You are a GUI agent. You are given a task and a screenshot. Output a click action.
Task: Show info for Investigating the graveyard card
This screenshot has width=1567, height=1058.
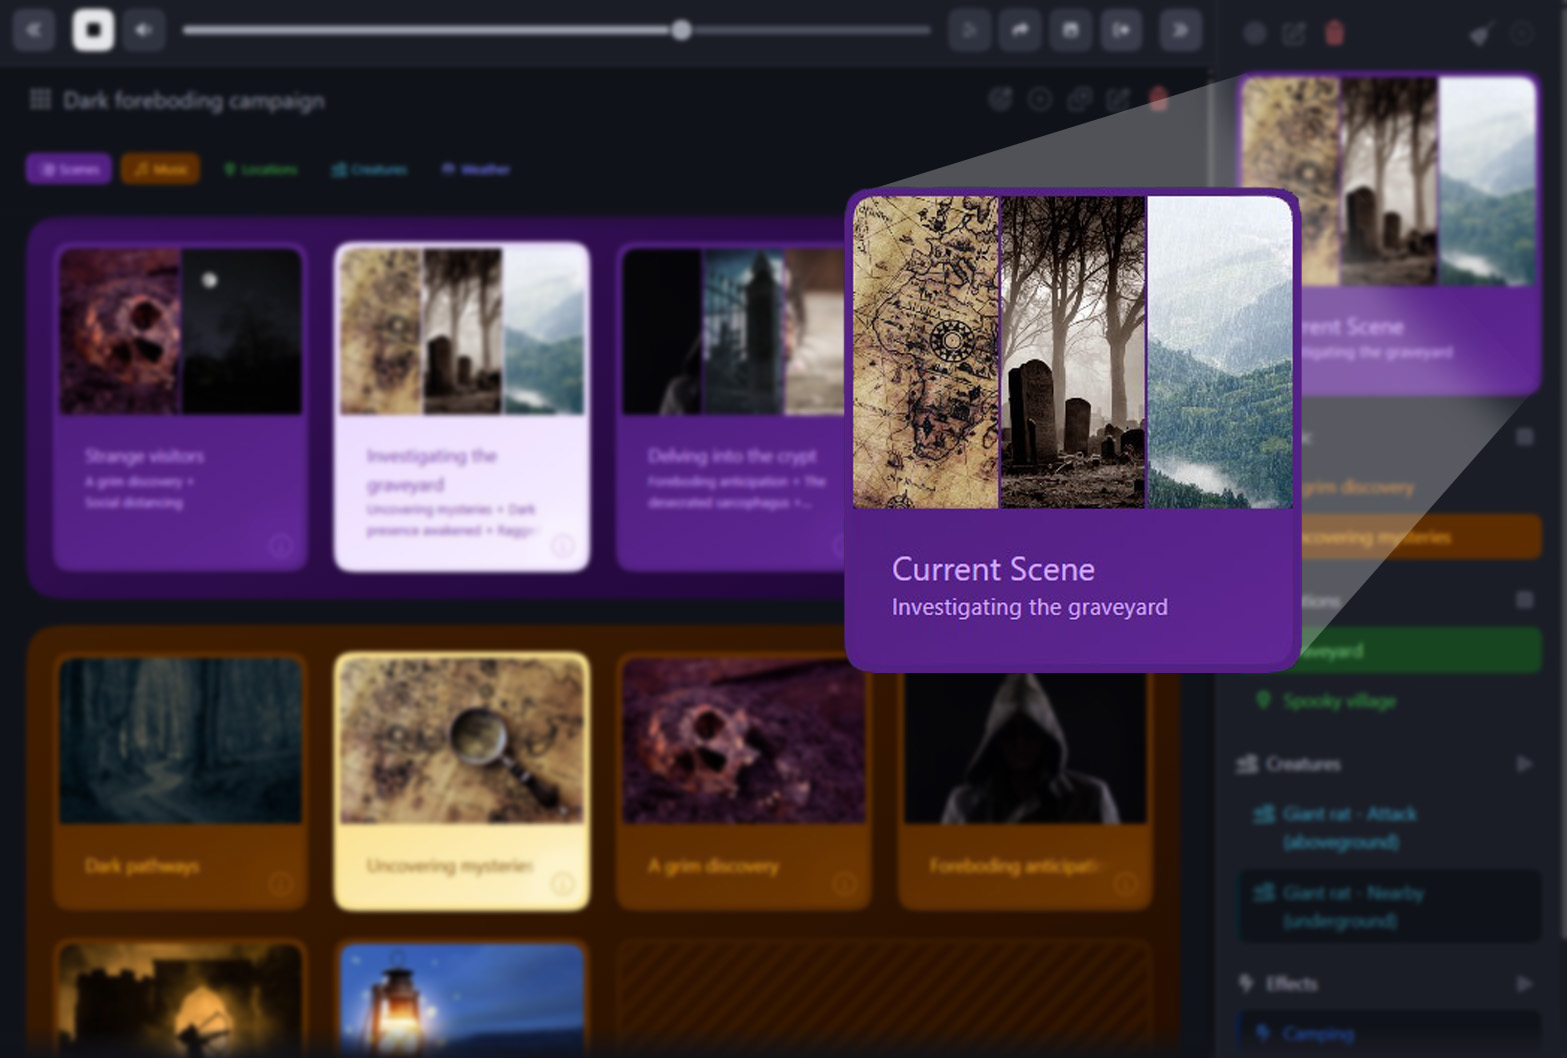(x=563, y=545)
